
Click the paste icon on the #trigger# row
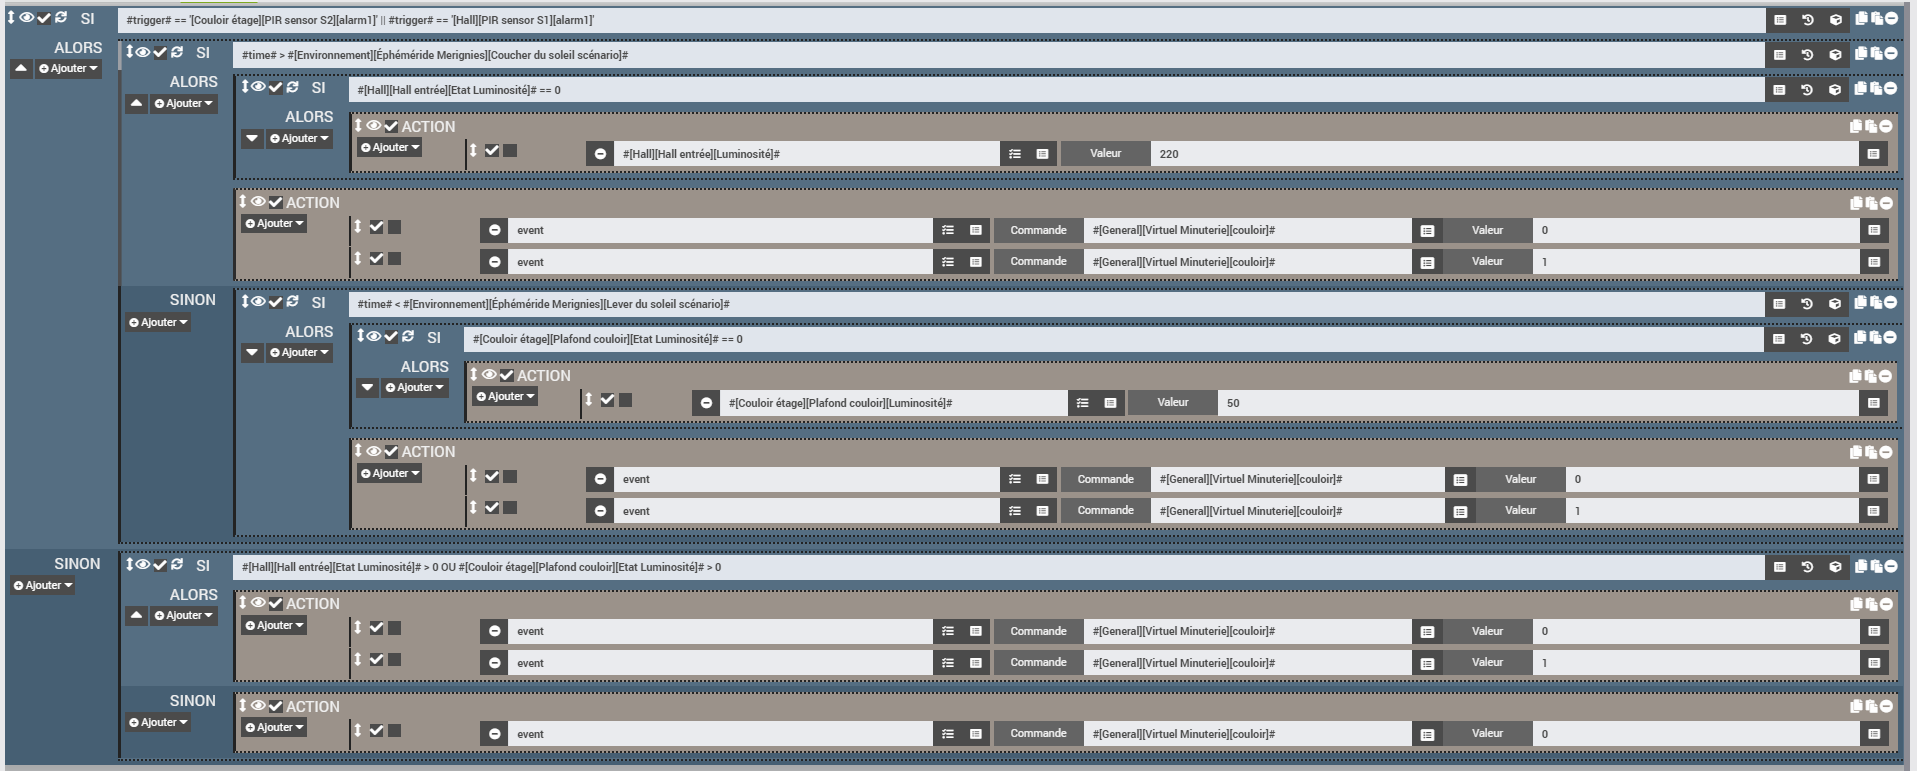[x=1876, y=19]
